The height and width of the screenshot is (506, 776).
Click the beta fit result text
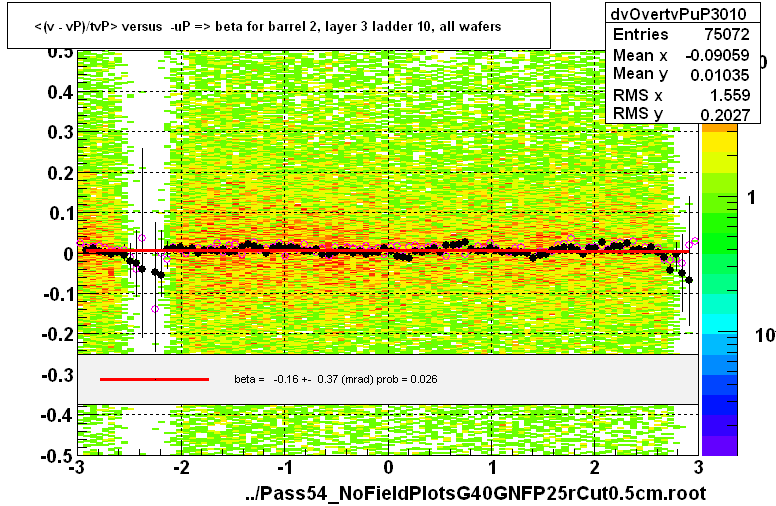coord(336,379)
